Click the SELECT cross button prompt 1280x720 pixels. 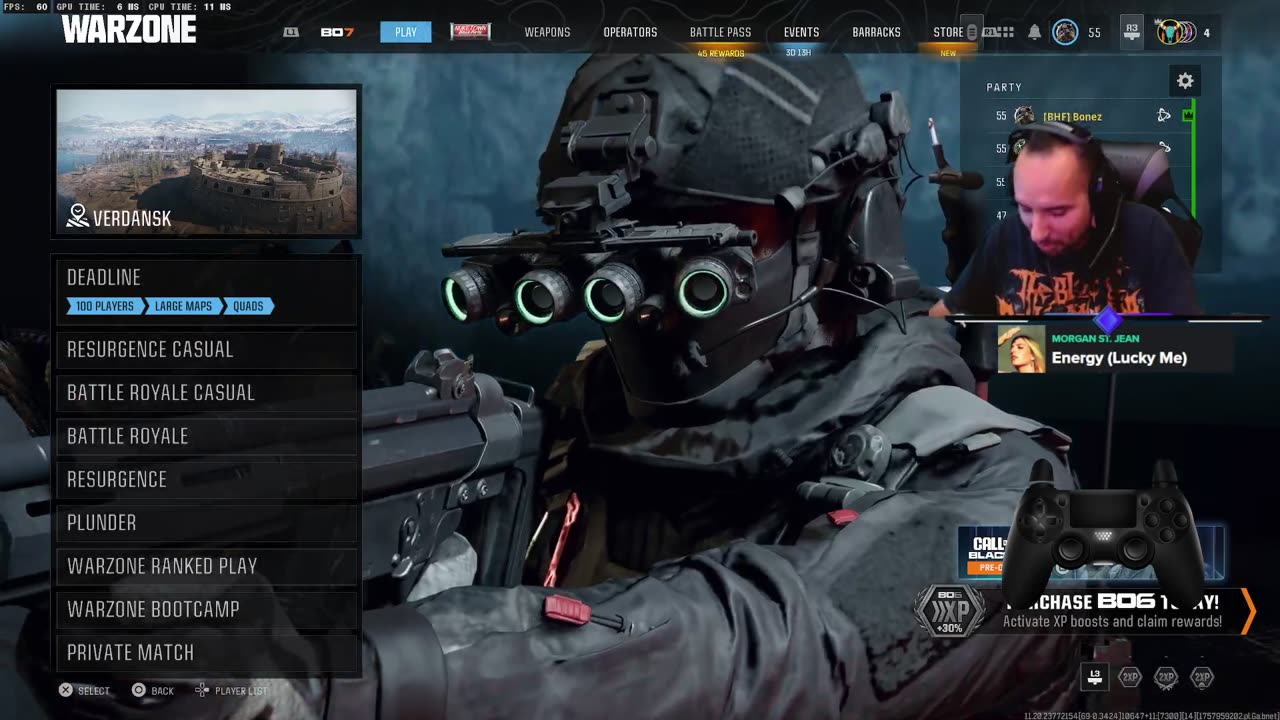[84, 690]
